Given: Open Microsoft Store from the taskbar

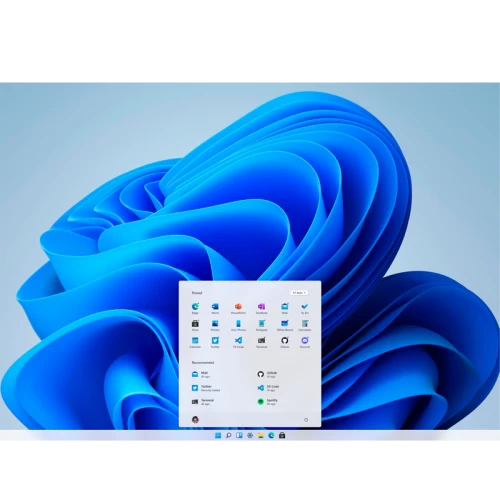Looking at the screenshot, I should [282, 435].
